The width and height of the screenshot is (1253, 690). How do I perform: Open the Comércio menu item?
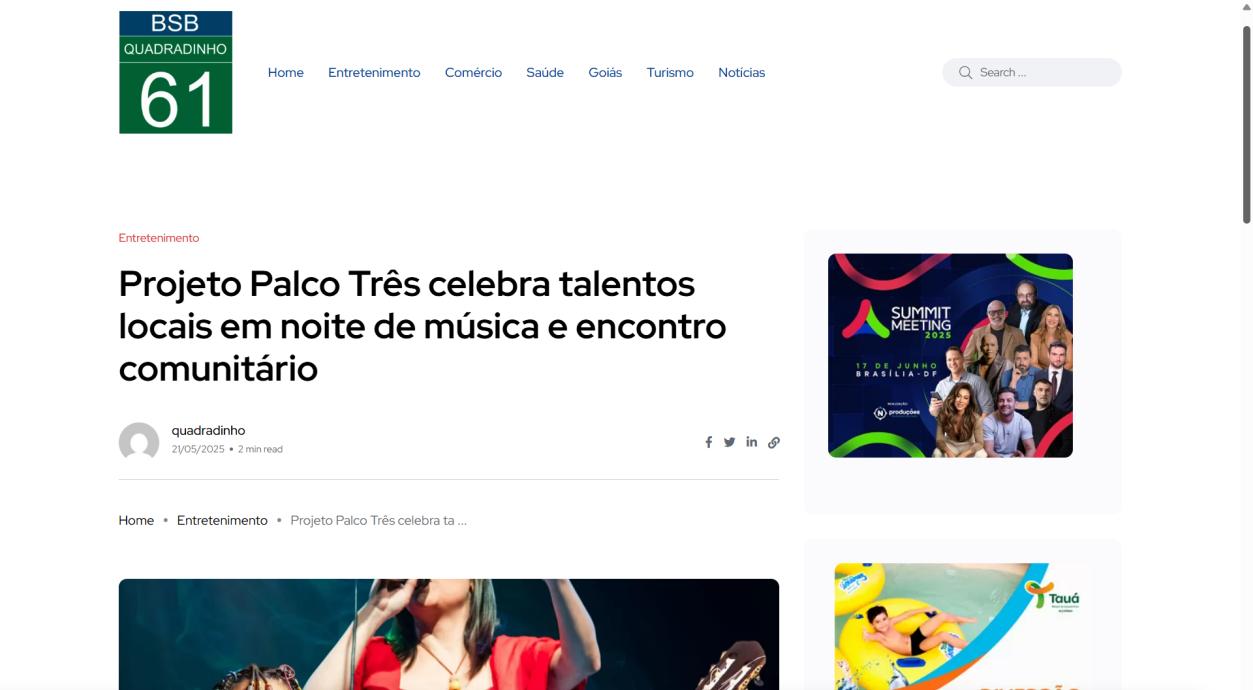[x=473, y=72]
